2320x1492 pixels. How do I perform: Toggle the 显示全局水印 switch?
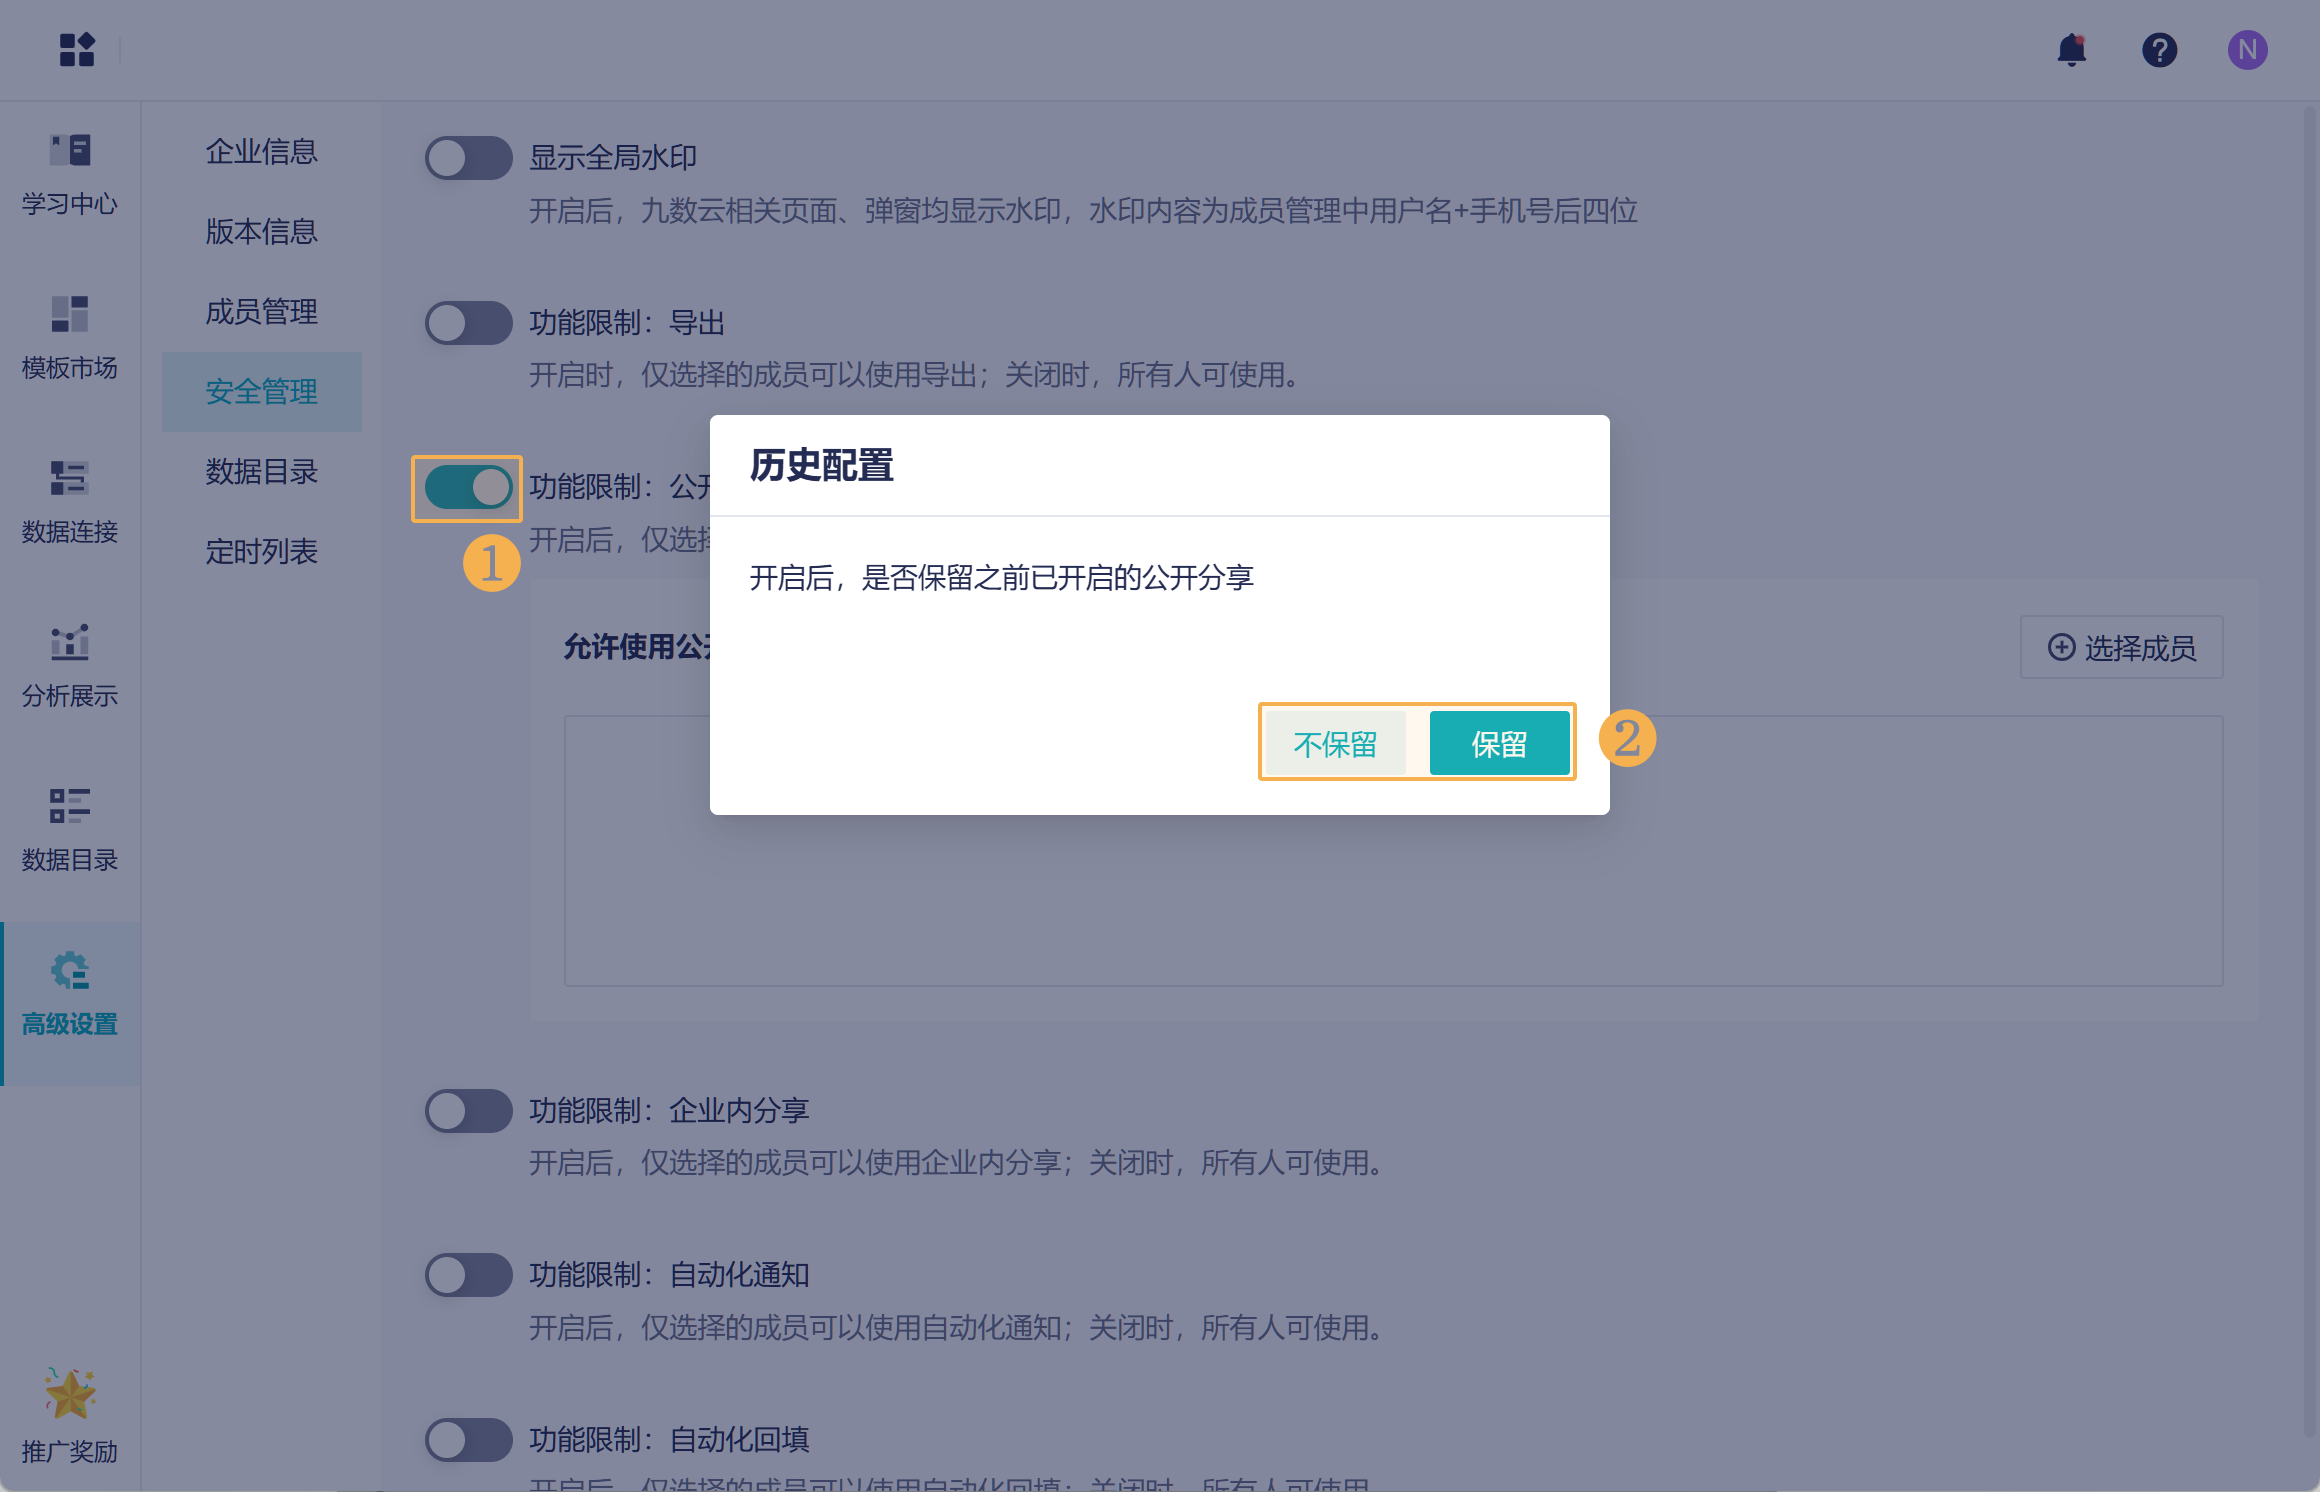click(468, 158)
